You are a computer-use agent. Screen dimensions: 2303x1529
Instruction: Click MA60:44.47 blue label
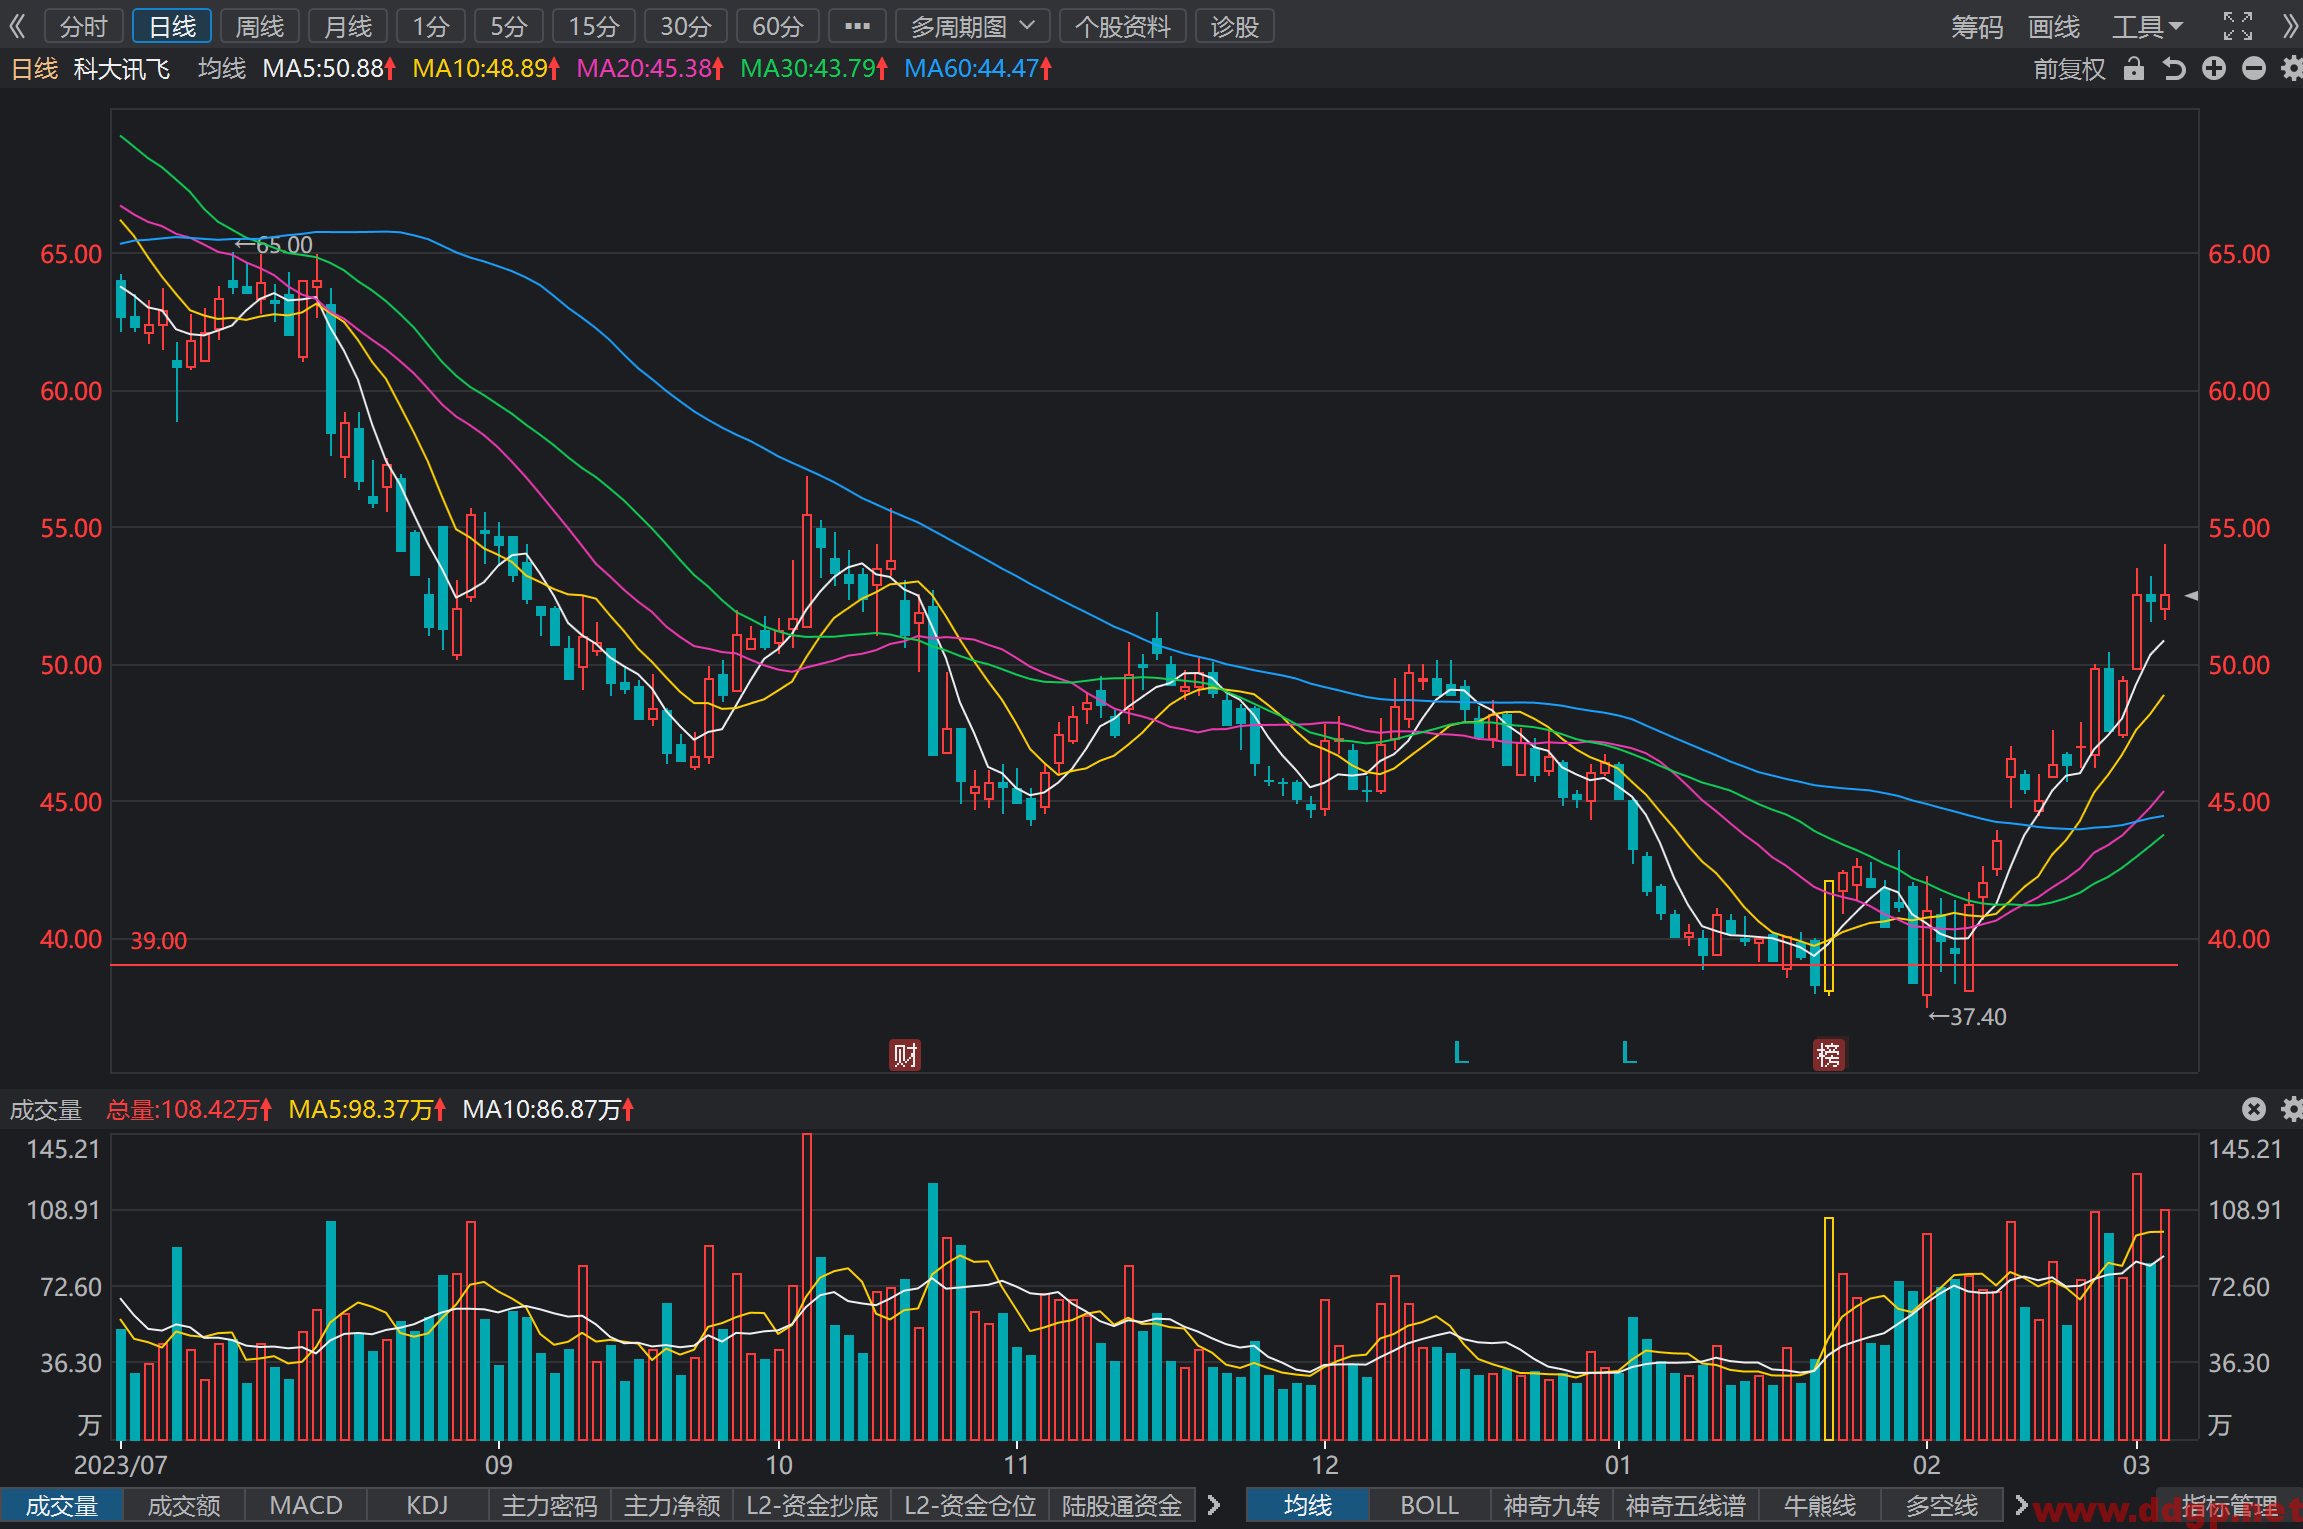click(x=978, y=68)
